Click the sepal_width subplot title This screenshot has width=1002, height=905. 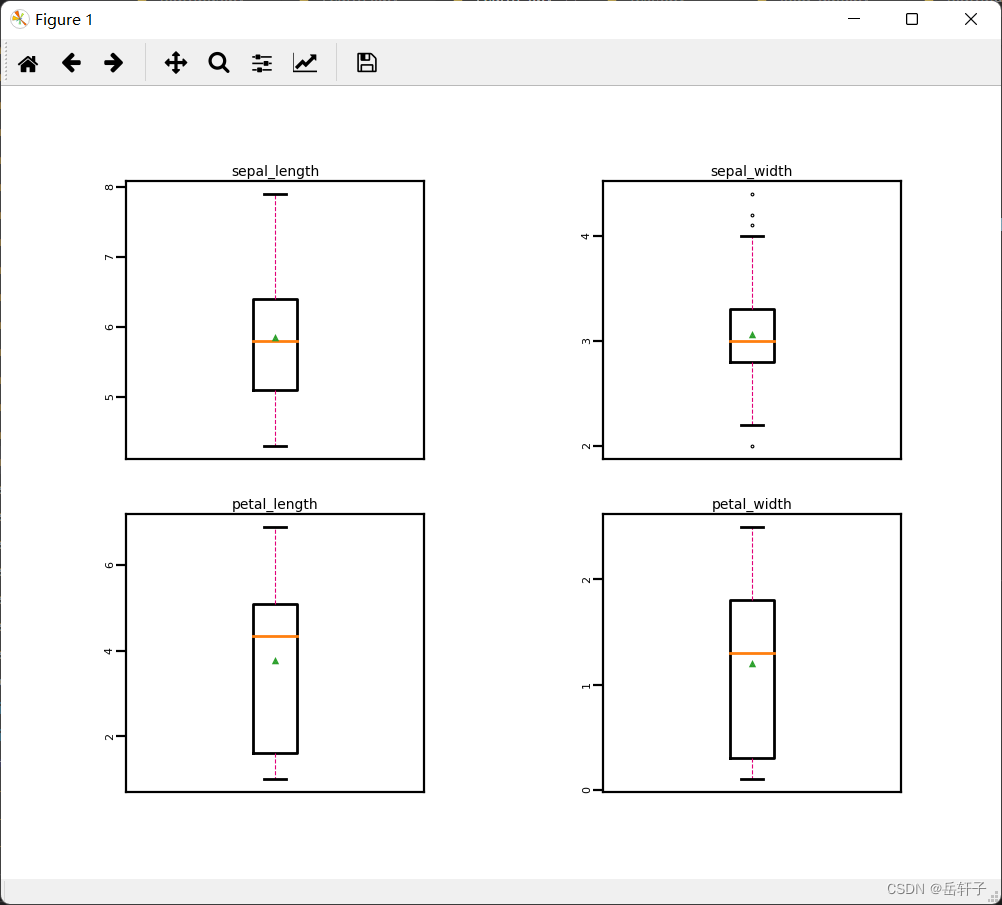tap(752, 171)
